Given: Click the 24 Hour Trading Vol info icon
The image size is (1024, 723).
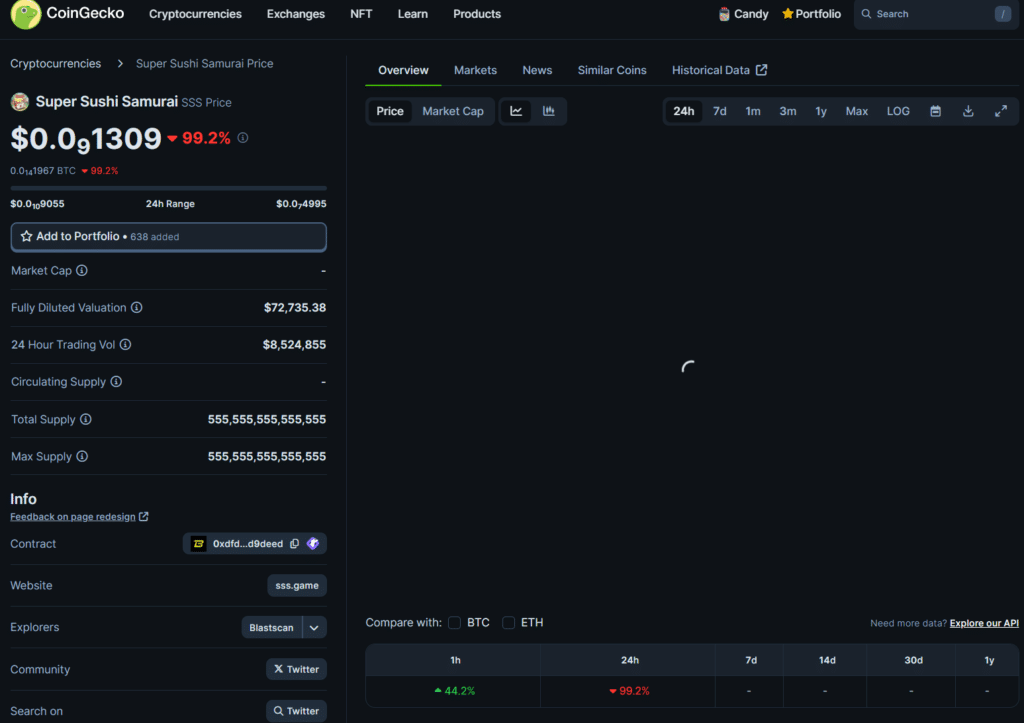Looking at the screenshot, I should pyautogui.click(x=125, y=345).
